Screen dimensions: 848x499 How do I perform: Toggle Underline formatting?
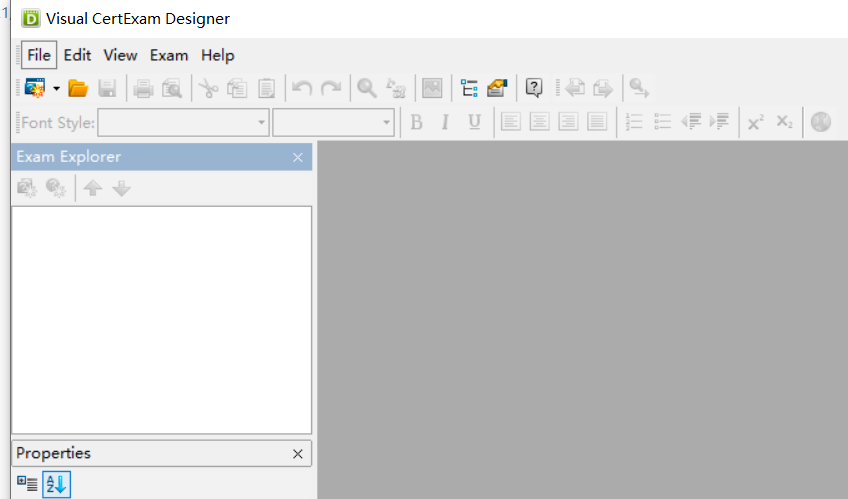[474, 122]
